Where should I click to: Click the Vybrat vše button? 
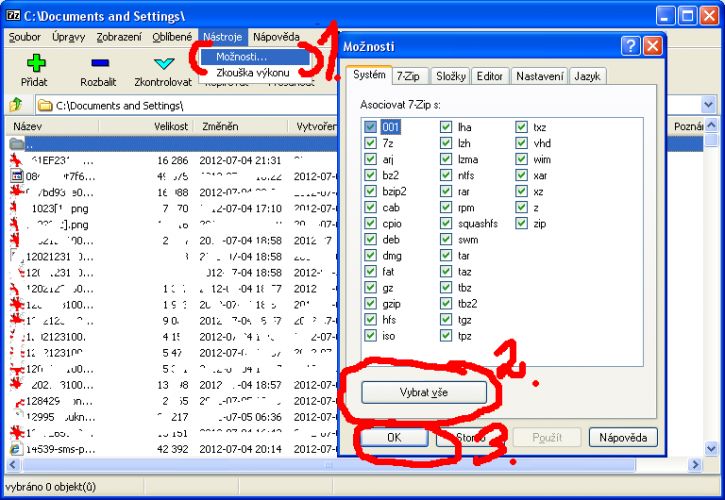[x=424, y=392]
